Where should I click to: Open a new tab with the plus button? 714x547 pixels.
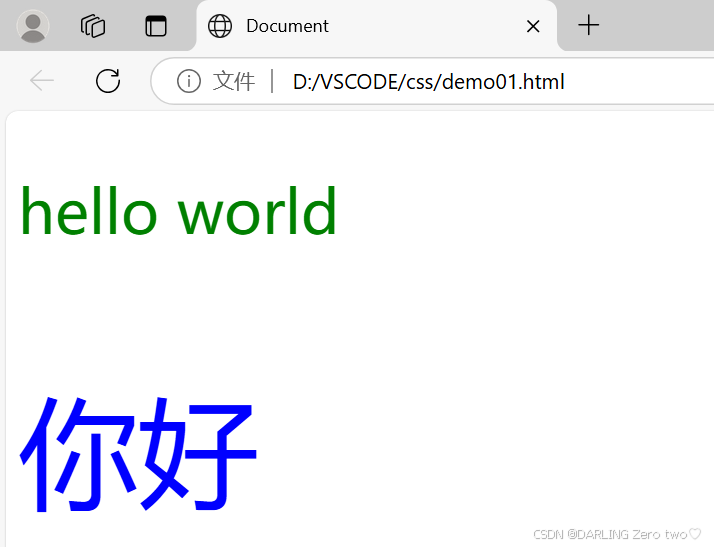[588, 25]
